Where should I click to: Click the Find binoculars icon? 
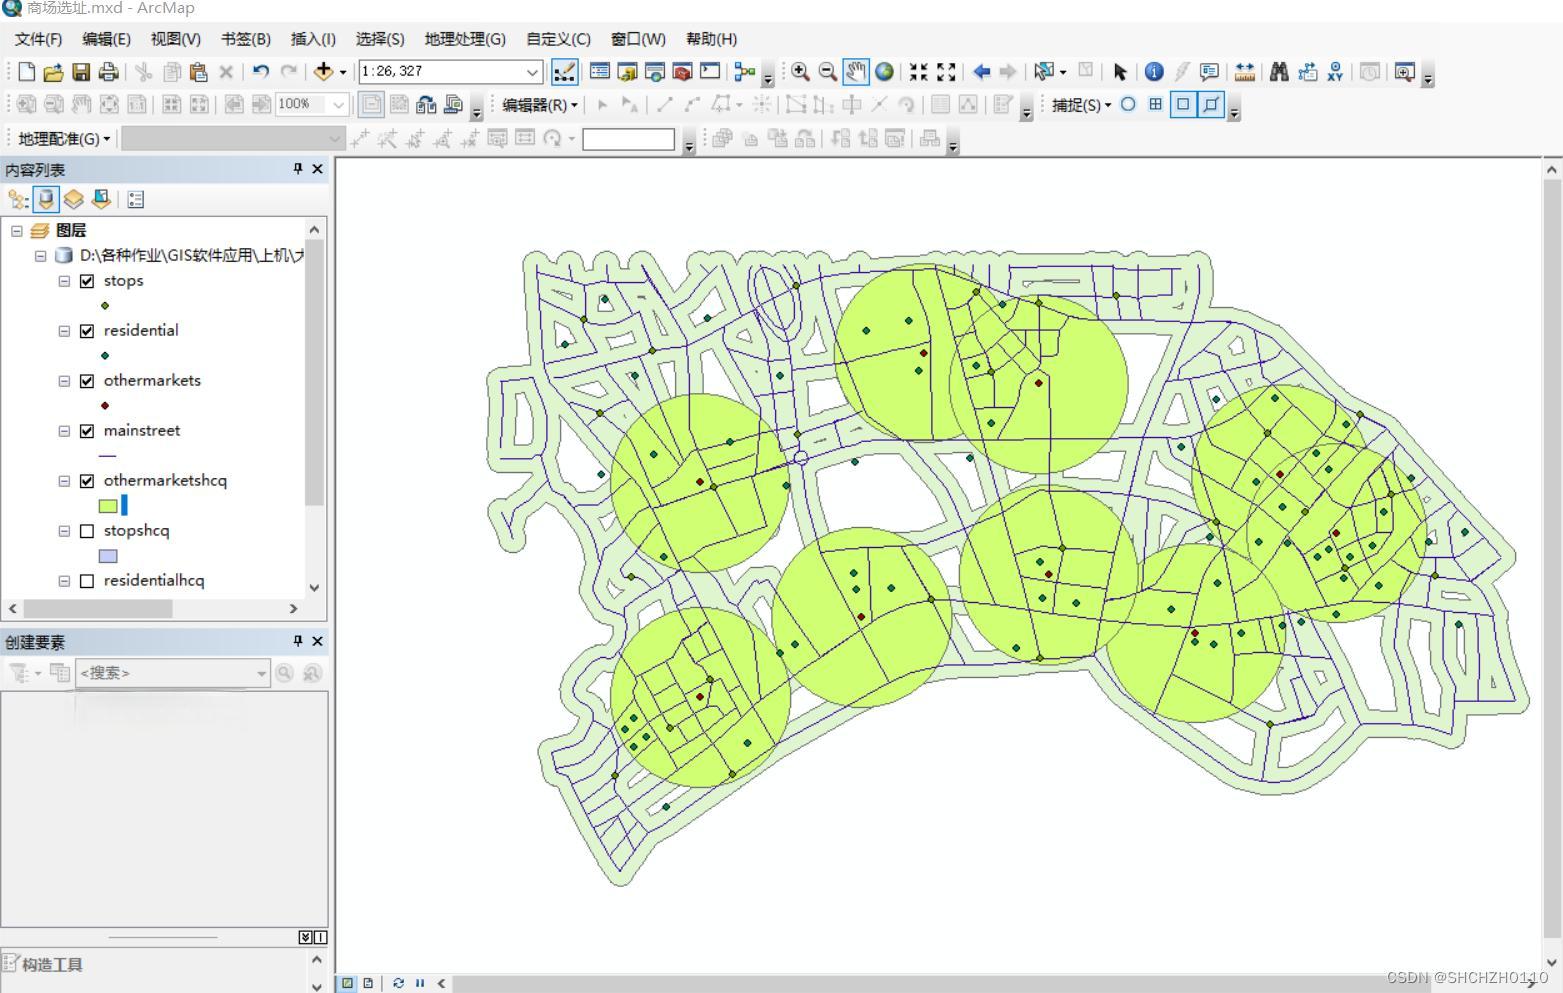pyautogui.click(x=1279, y=72)
